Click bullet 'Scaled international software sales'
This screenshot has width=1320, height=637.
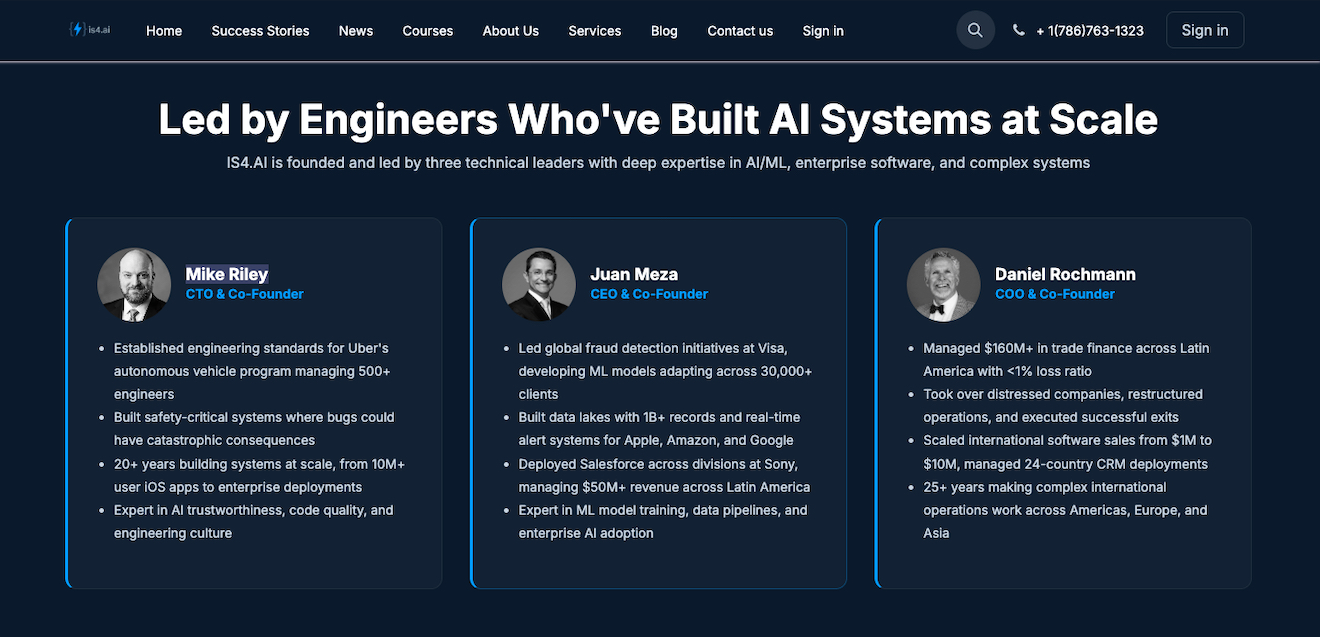pos(1067,452)
